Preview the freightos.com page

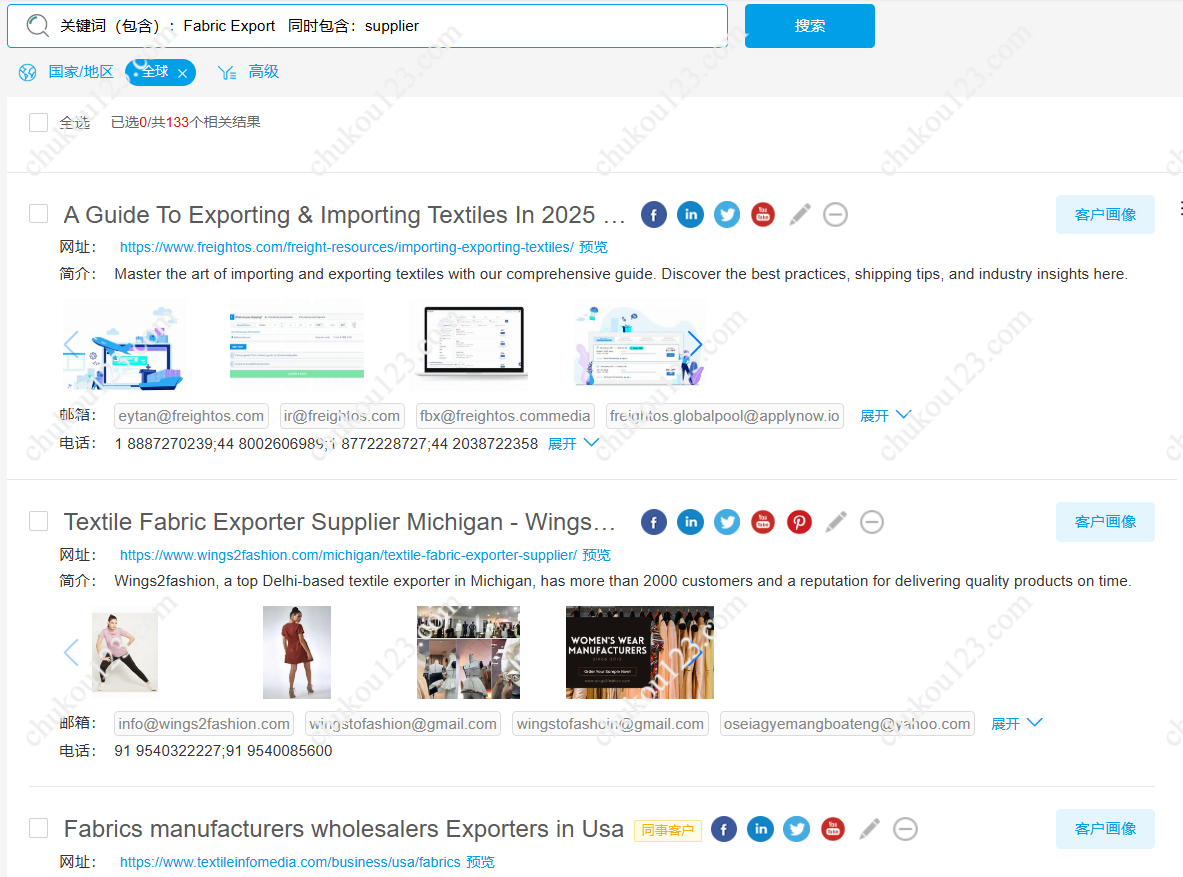tap(593, 248)
